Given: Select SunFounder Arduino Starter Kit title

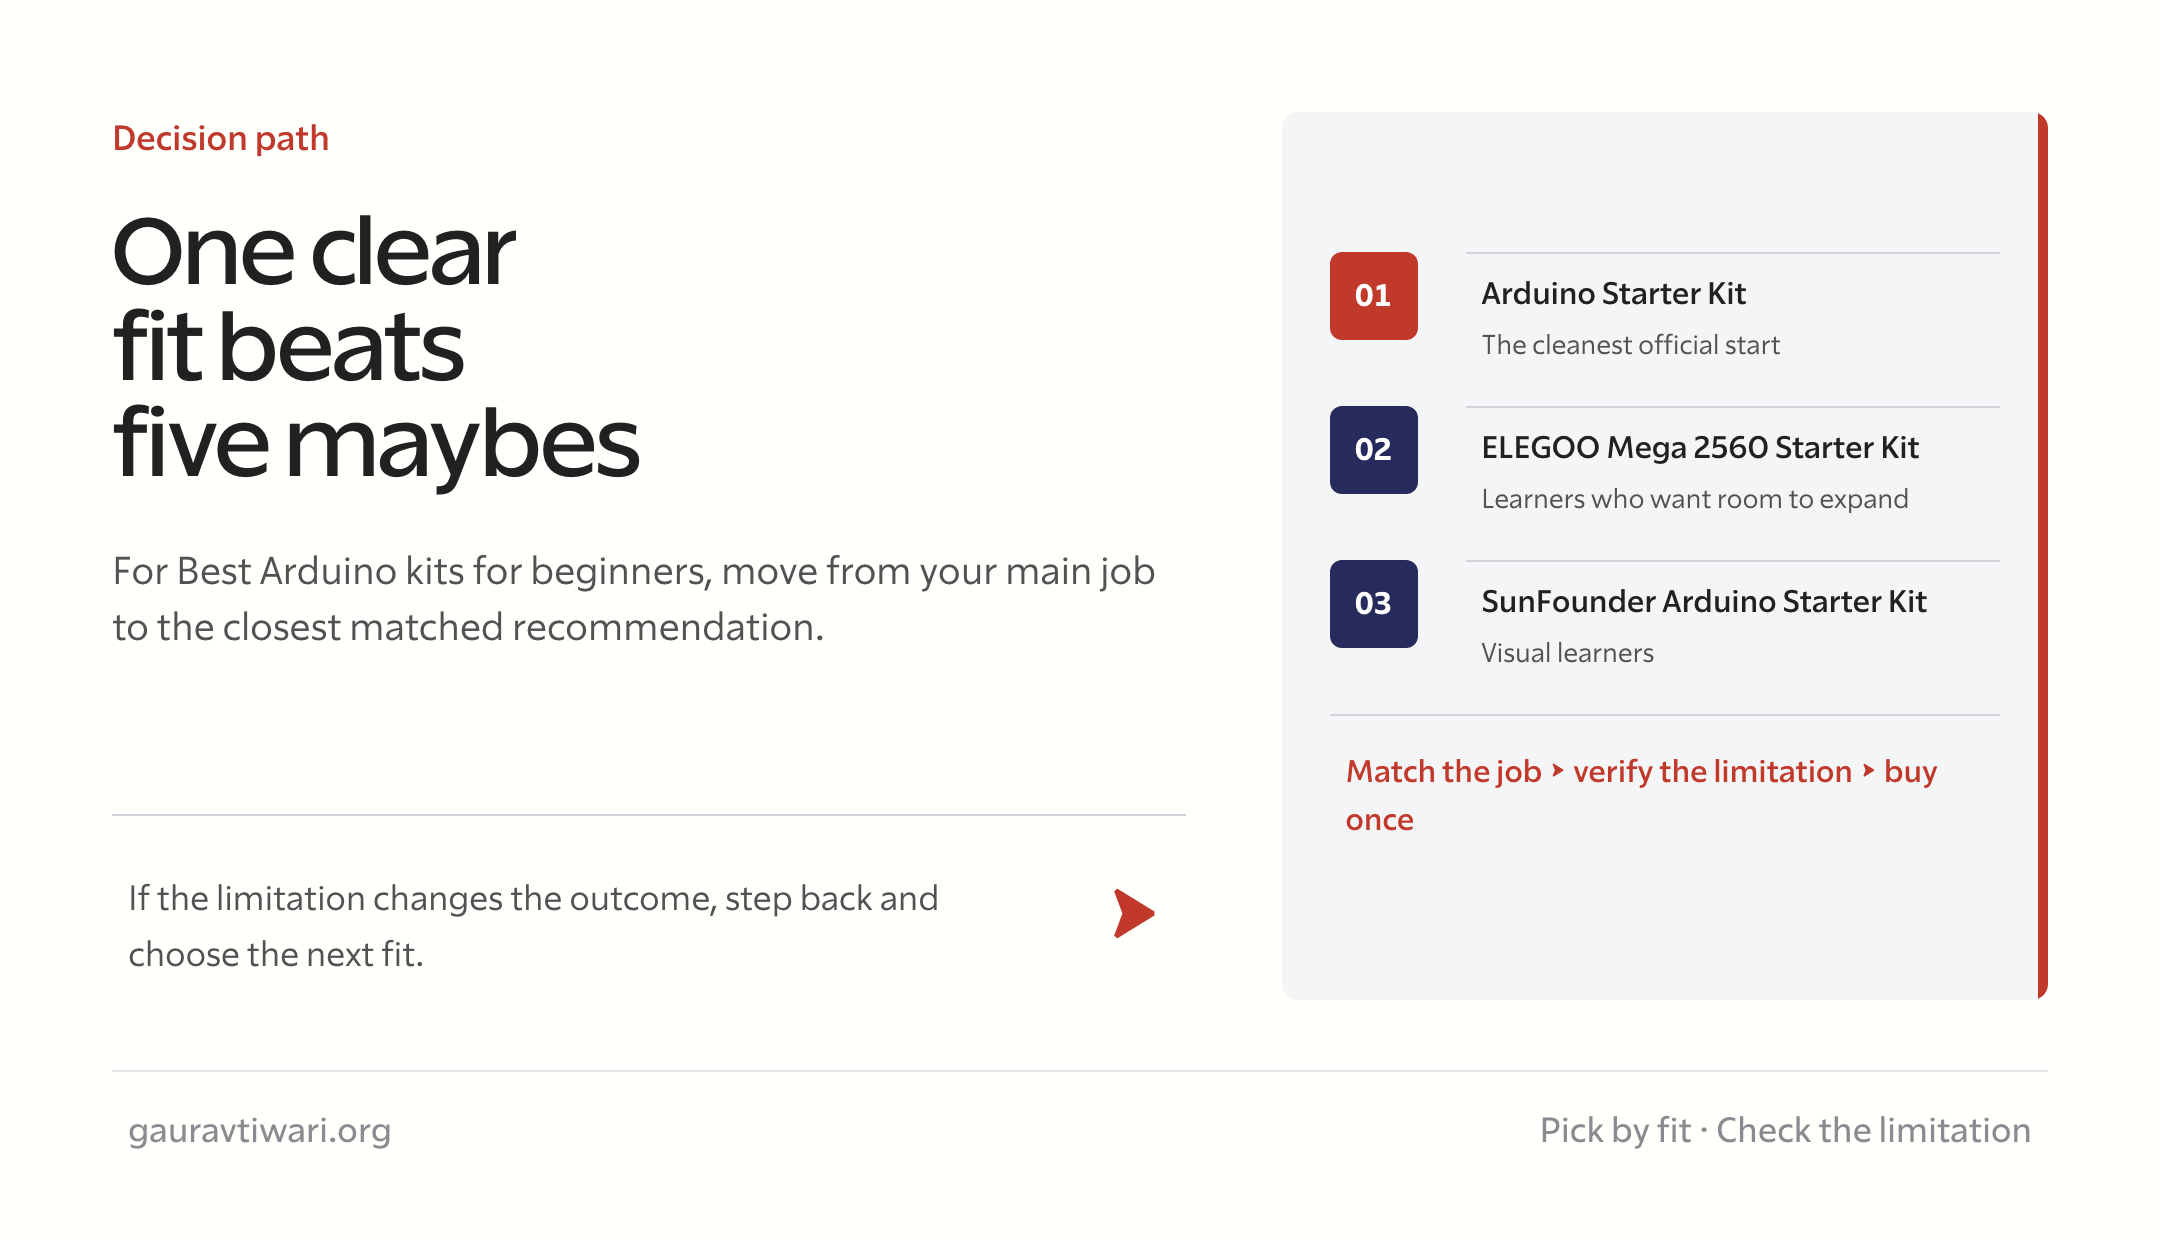Looking at the screenshot, I should pos(1704,601).
